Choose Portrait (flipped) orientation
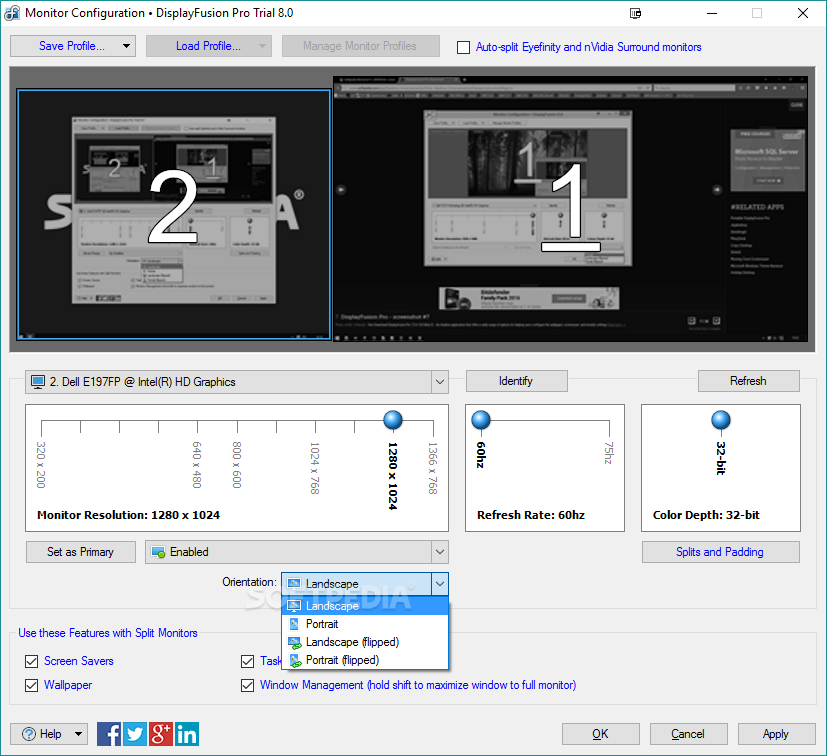The width and height of the screenshot is (827, 756). click(365, 660)
